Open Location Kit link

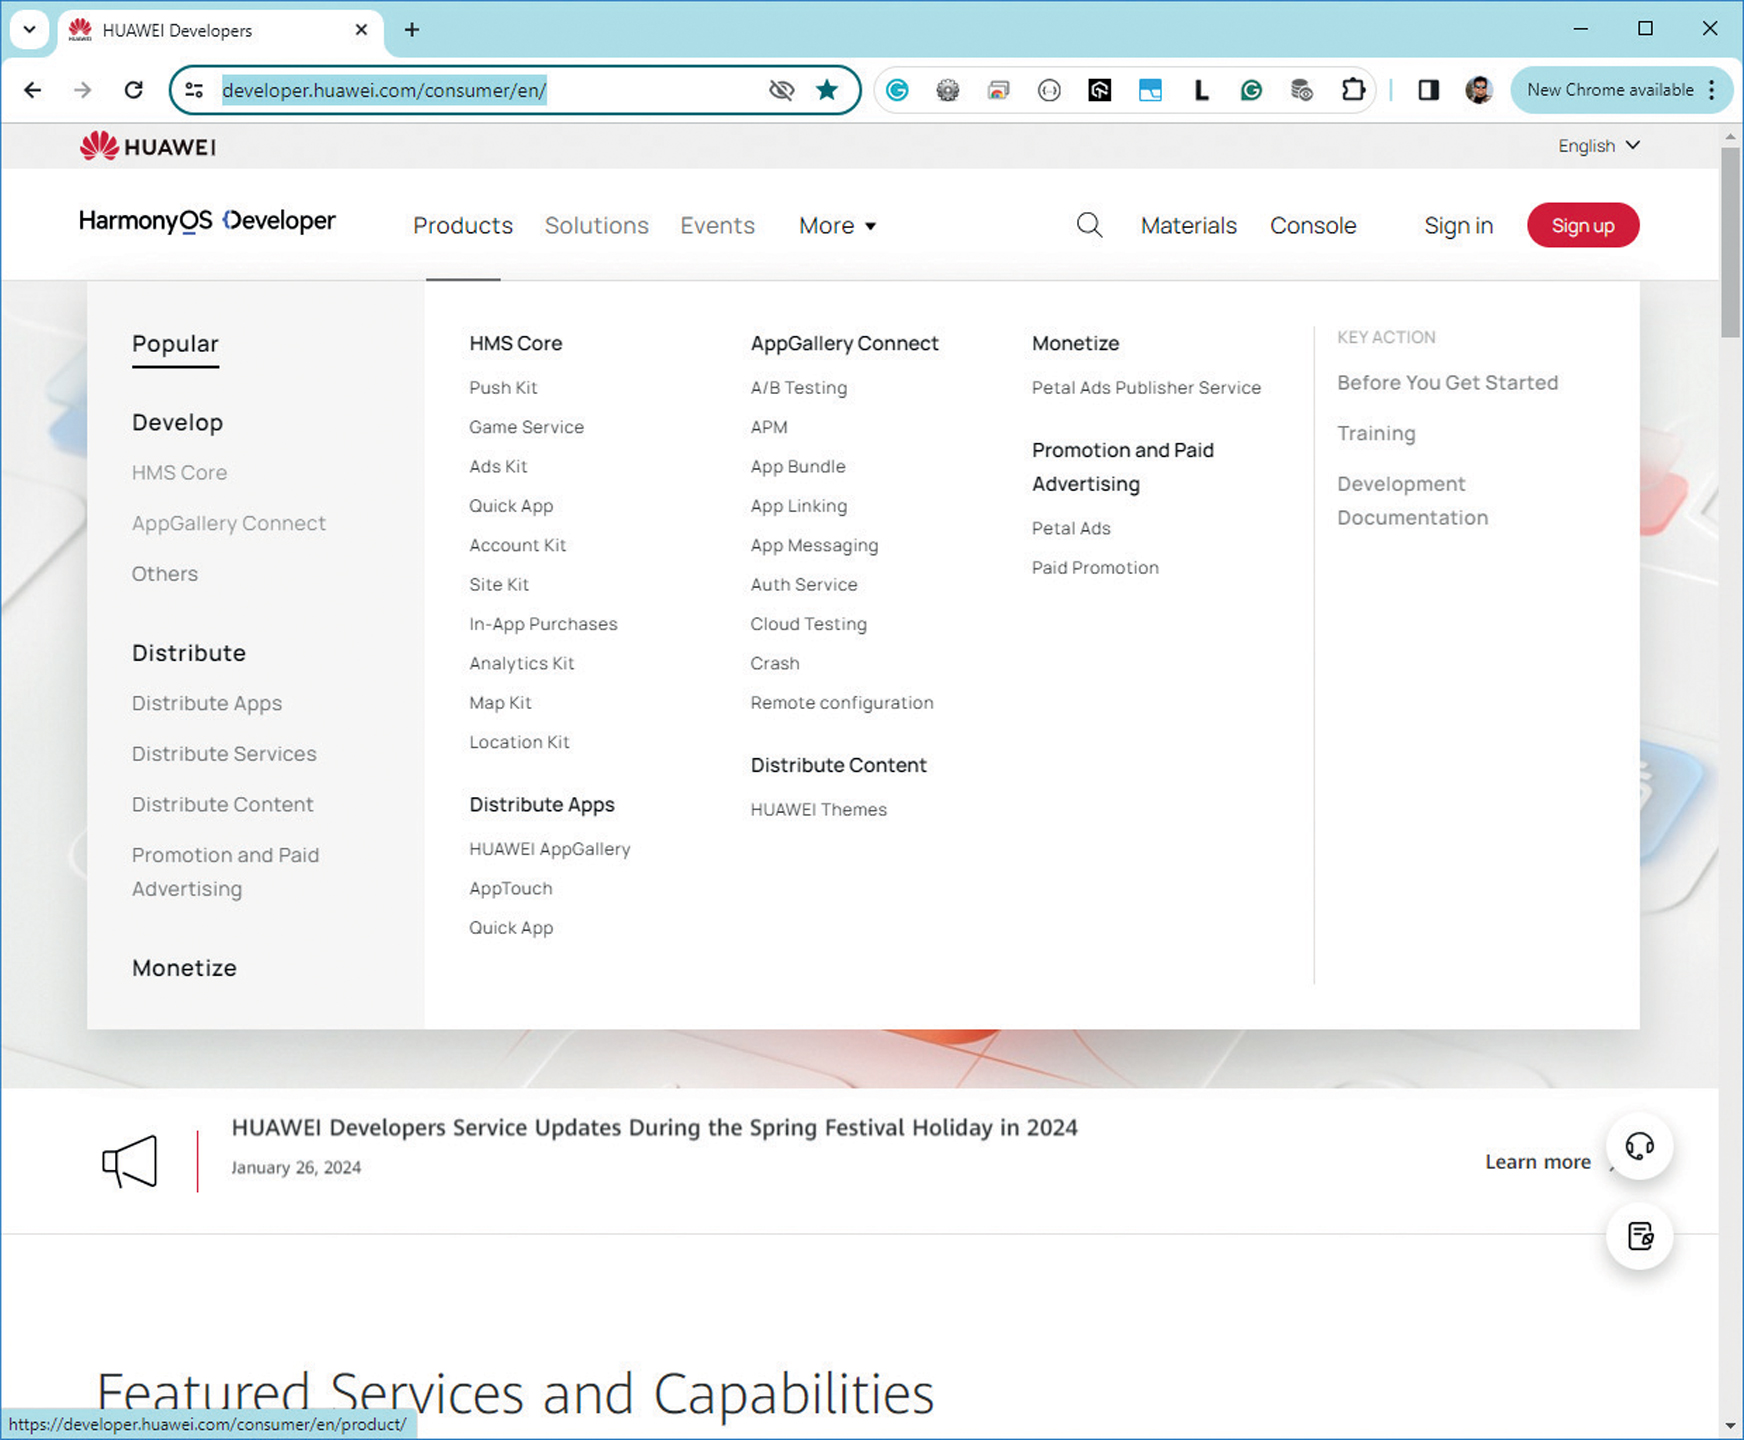click(519, 742)
